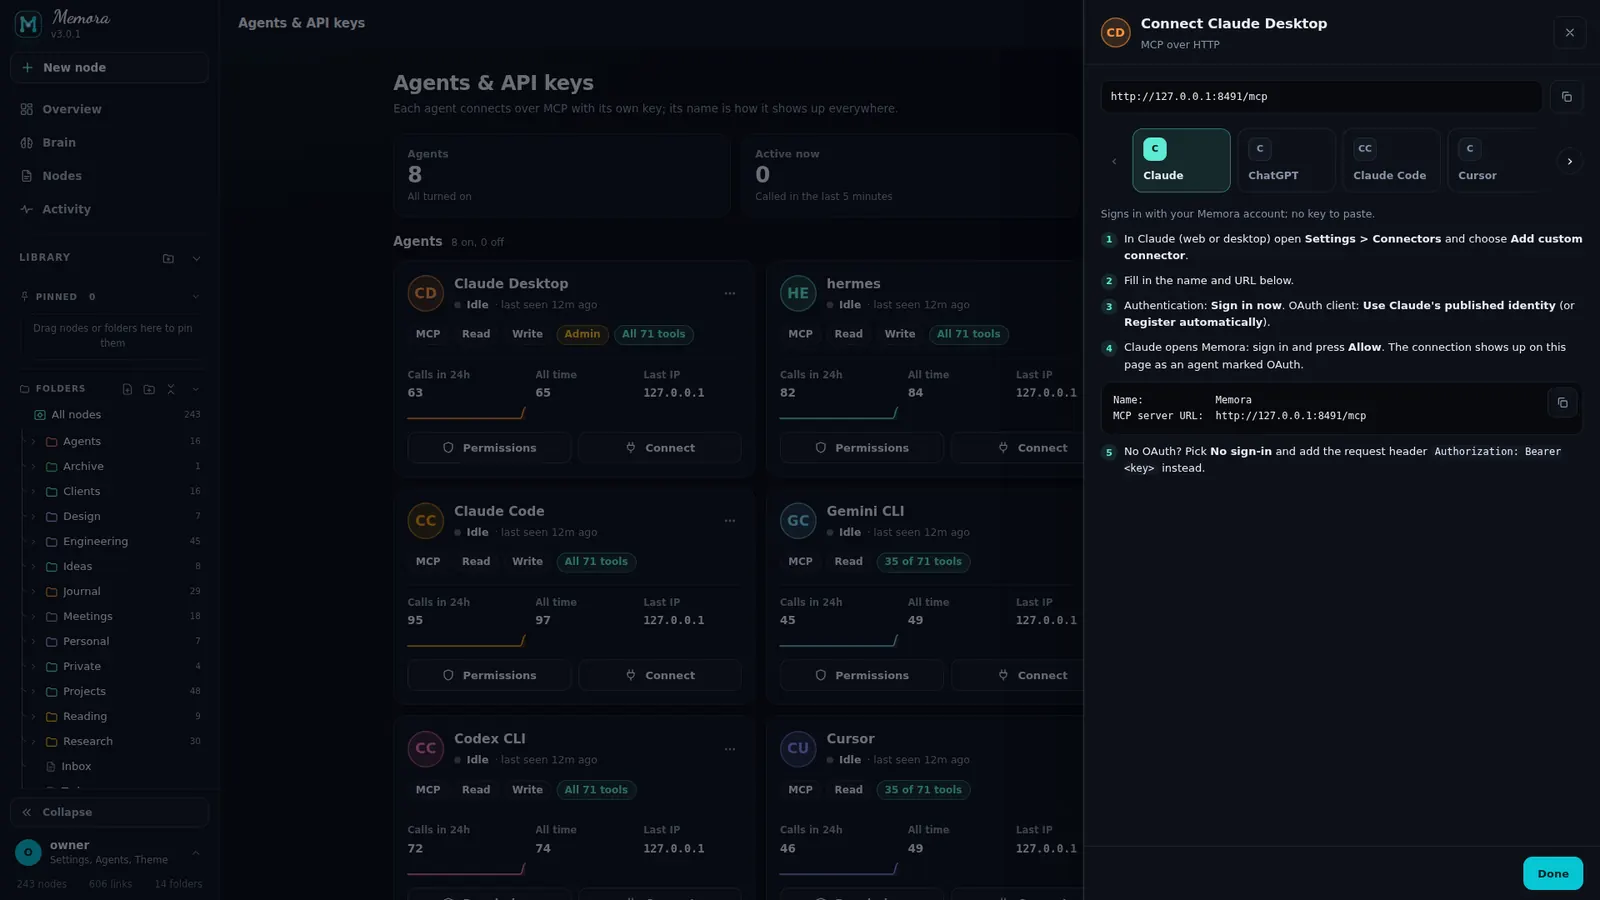Open Permissions for Gemini CLI agent
1600x900 pixels.
[862, 675]
